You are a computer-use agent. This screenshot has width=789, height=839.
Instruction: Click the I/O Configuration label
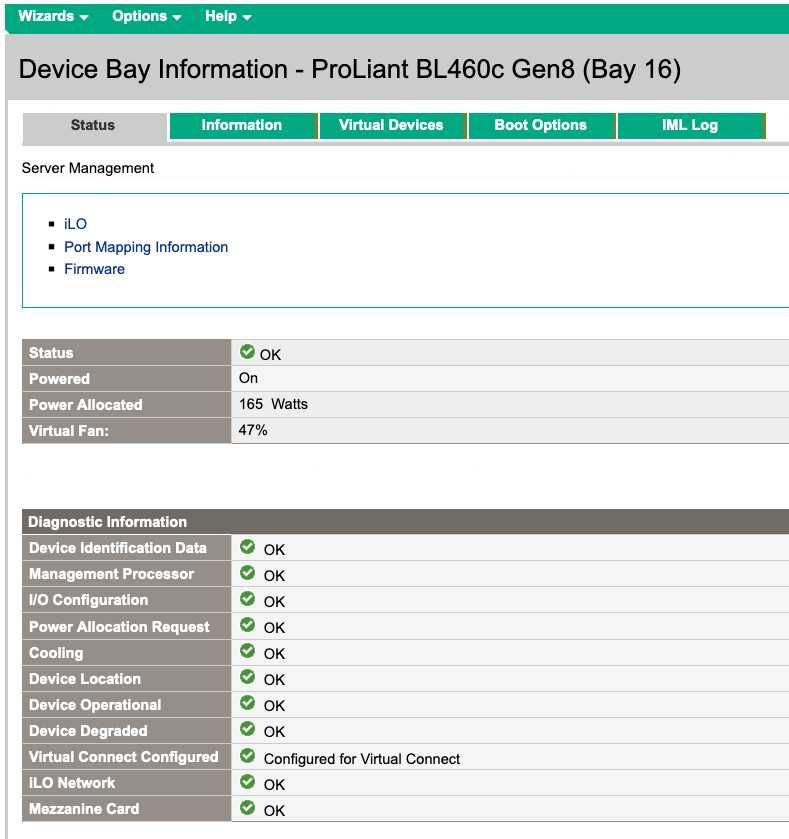pos(88,600)
